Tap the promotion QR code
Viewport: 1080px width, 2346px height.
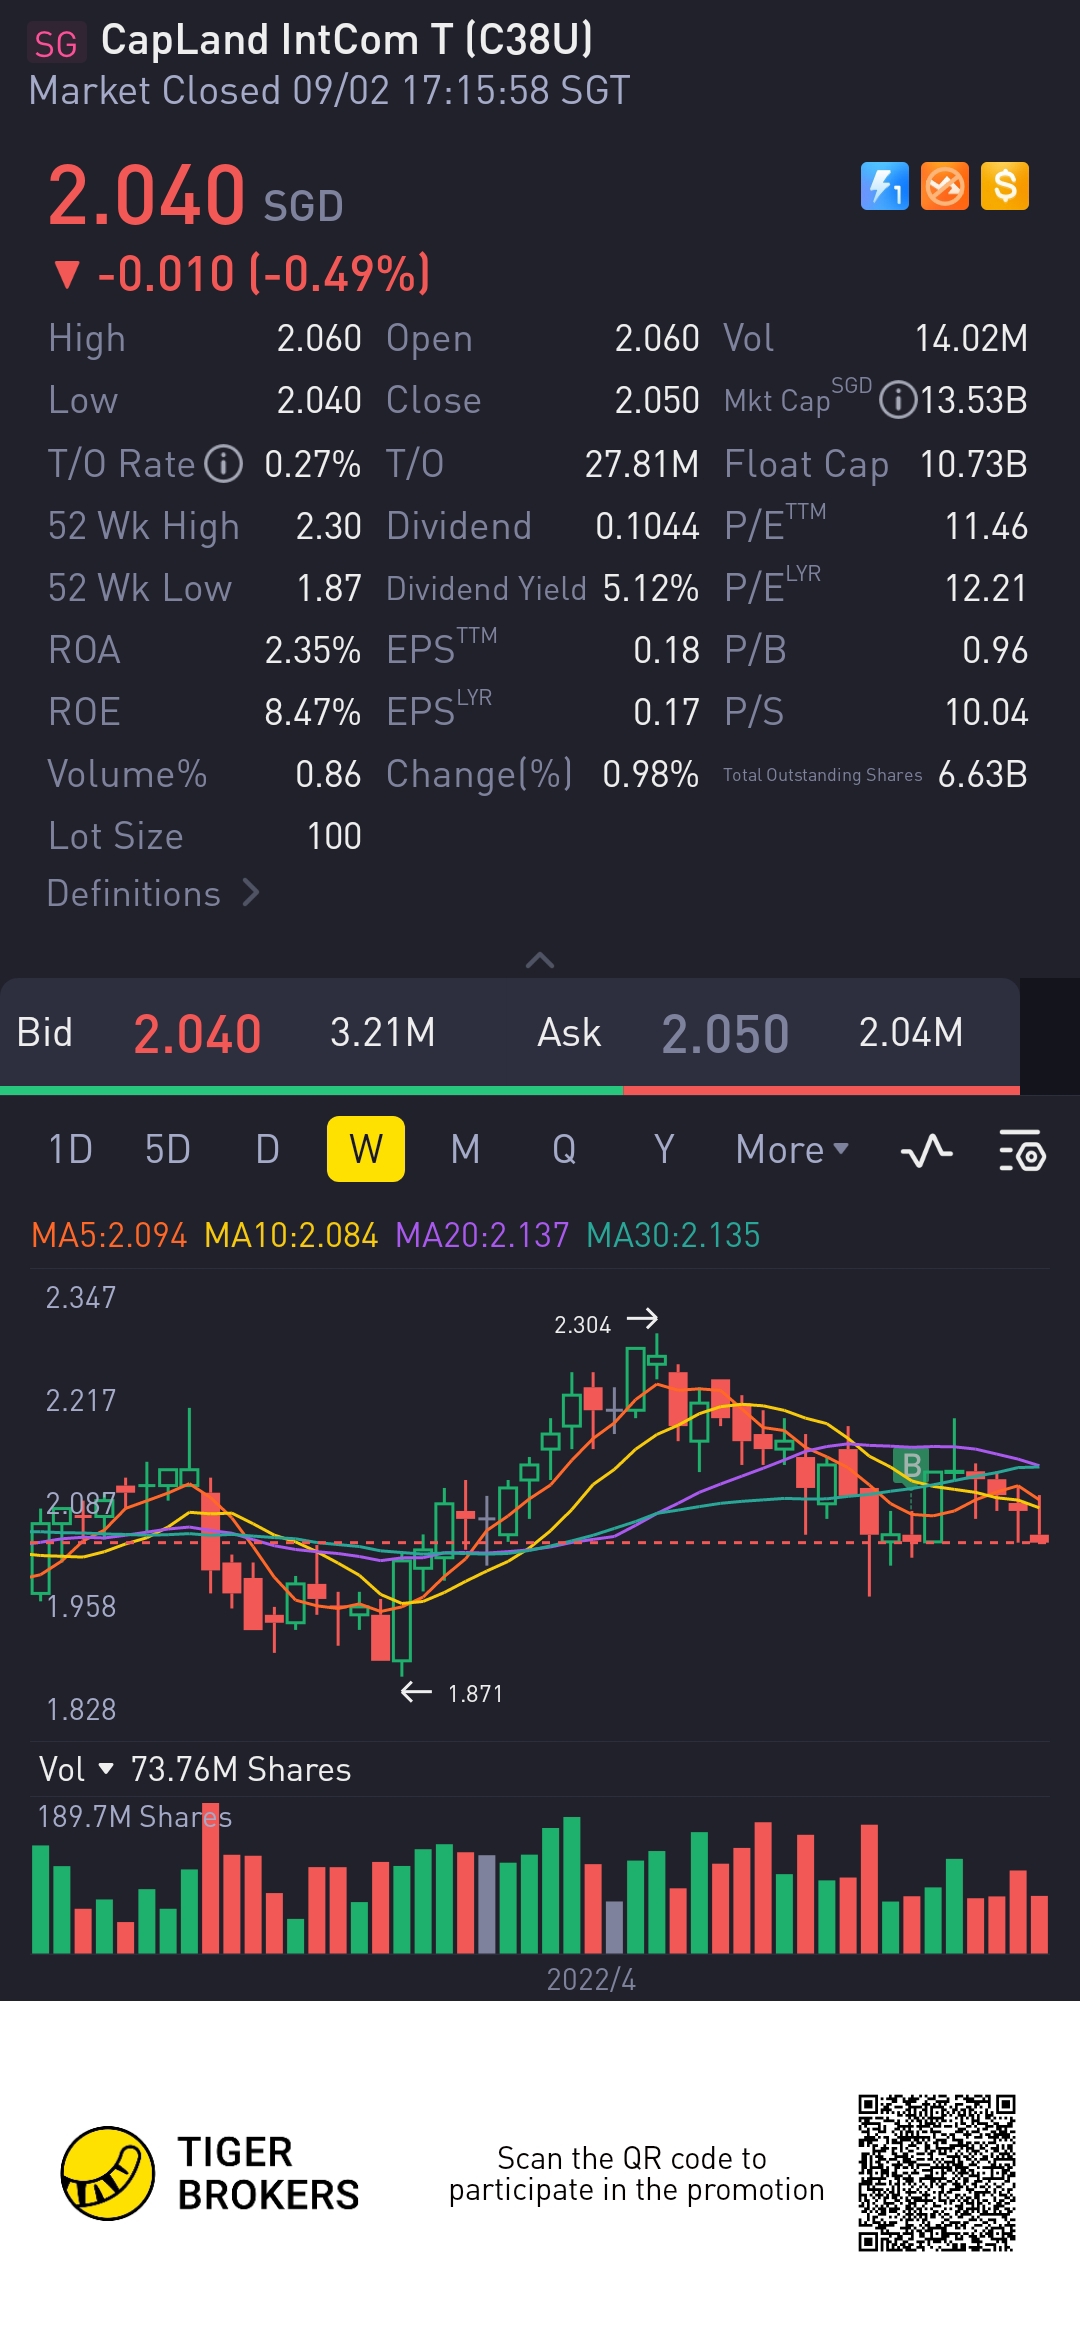point(937,2173)
